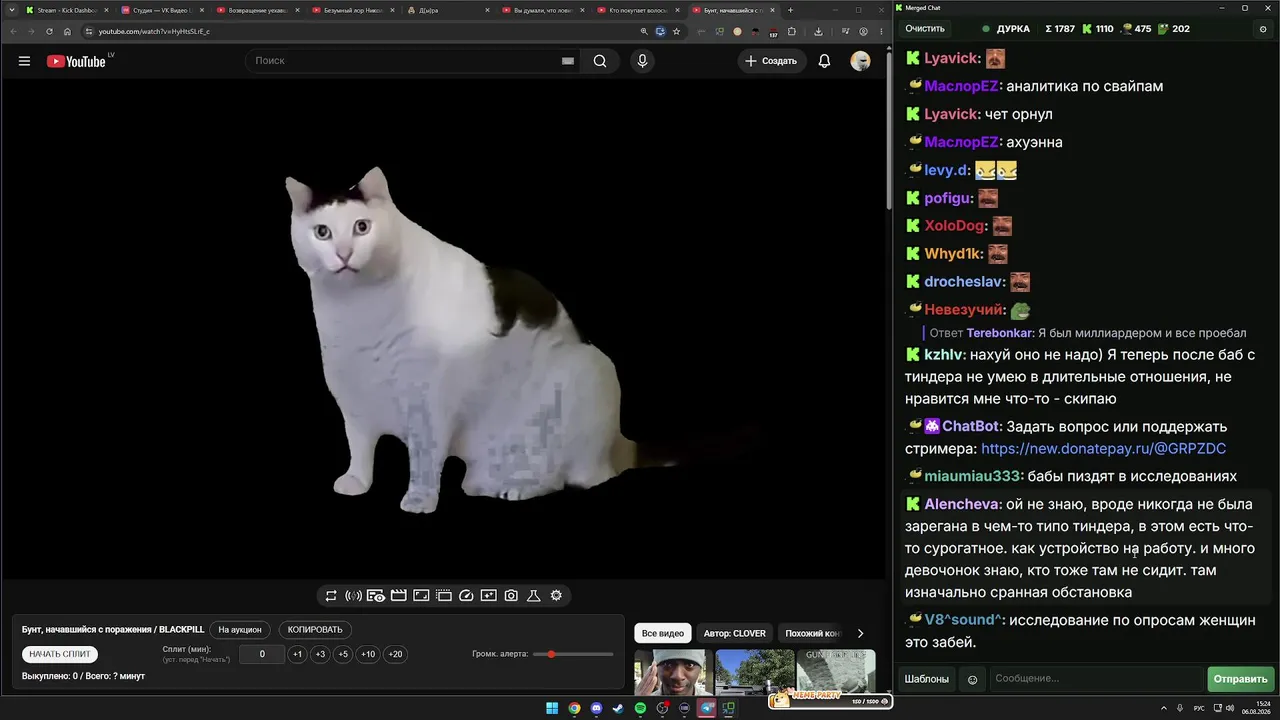
Task: Open Merged Chat settings gear
Action: [x=1263, y=29]
